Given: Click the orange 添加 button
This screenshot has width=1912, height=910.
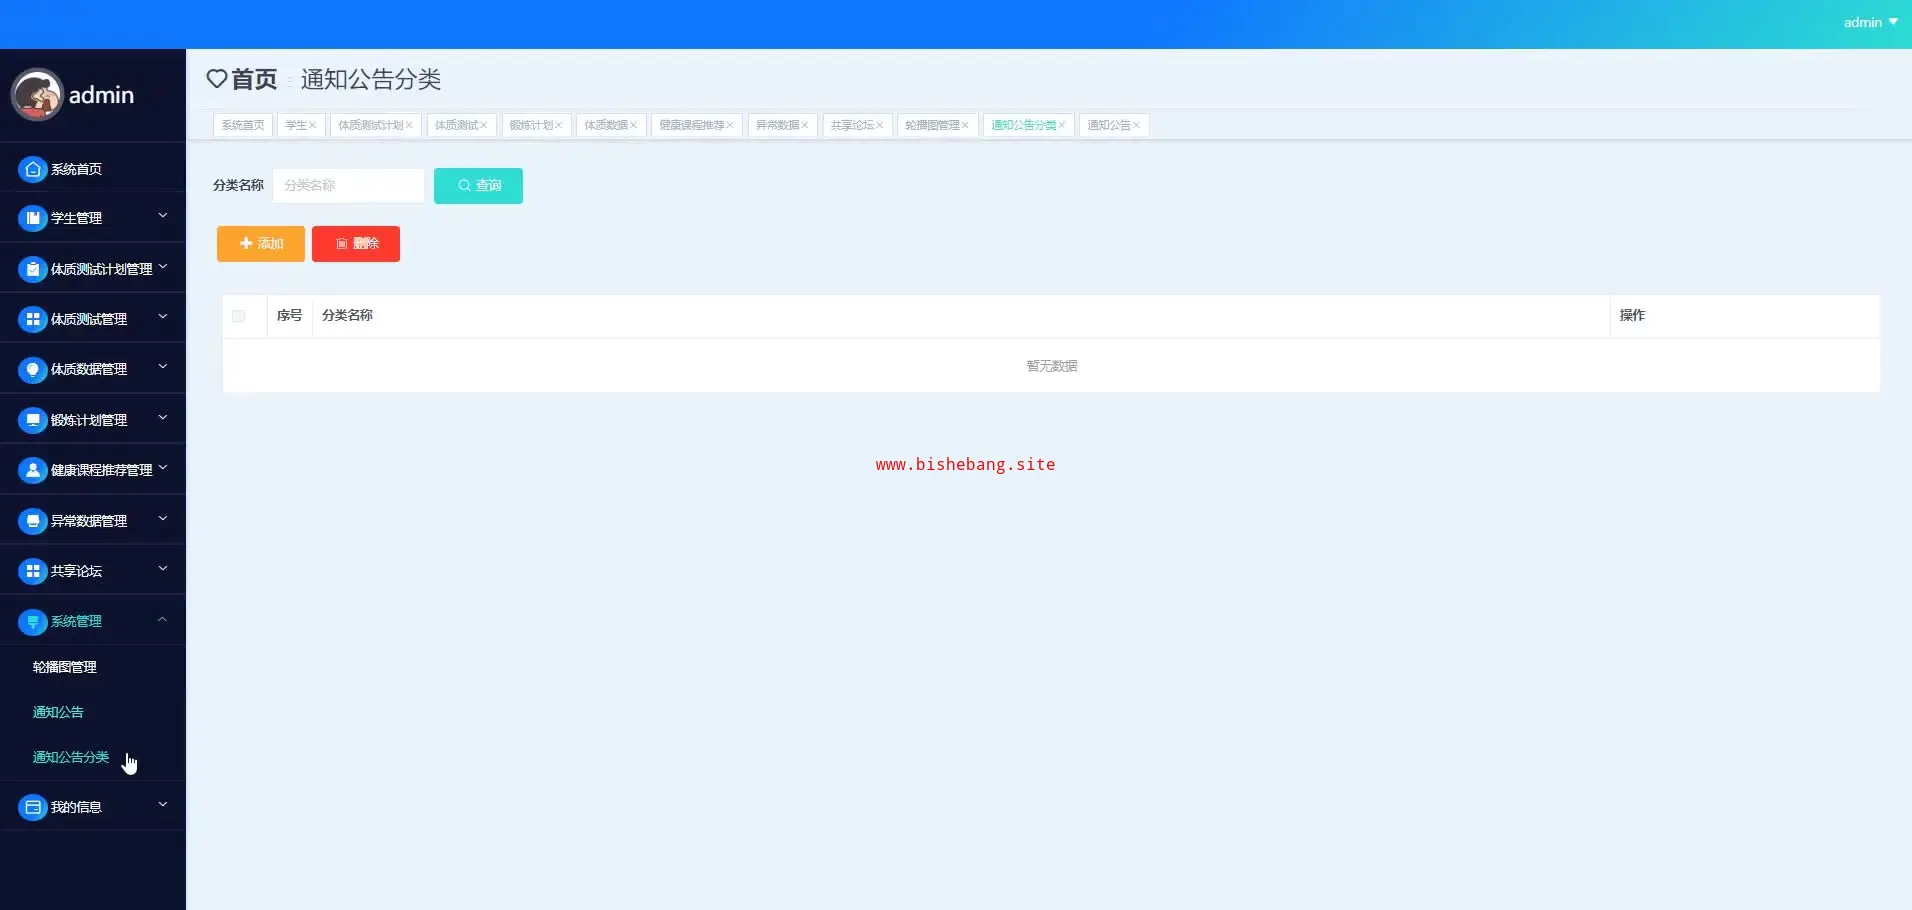Looking at the screenshot, I should pyautogui.click(x=261, y=244).
